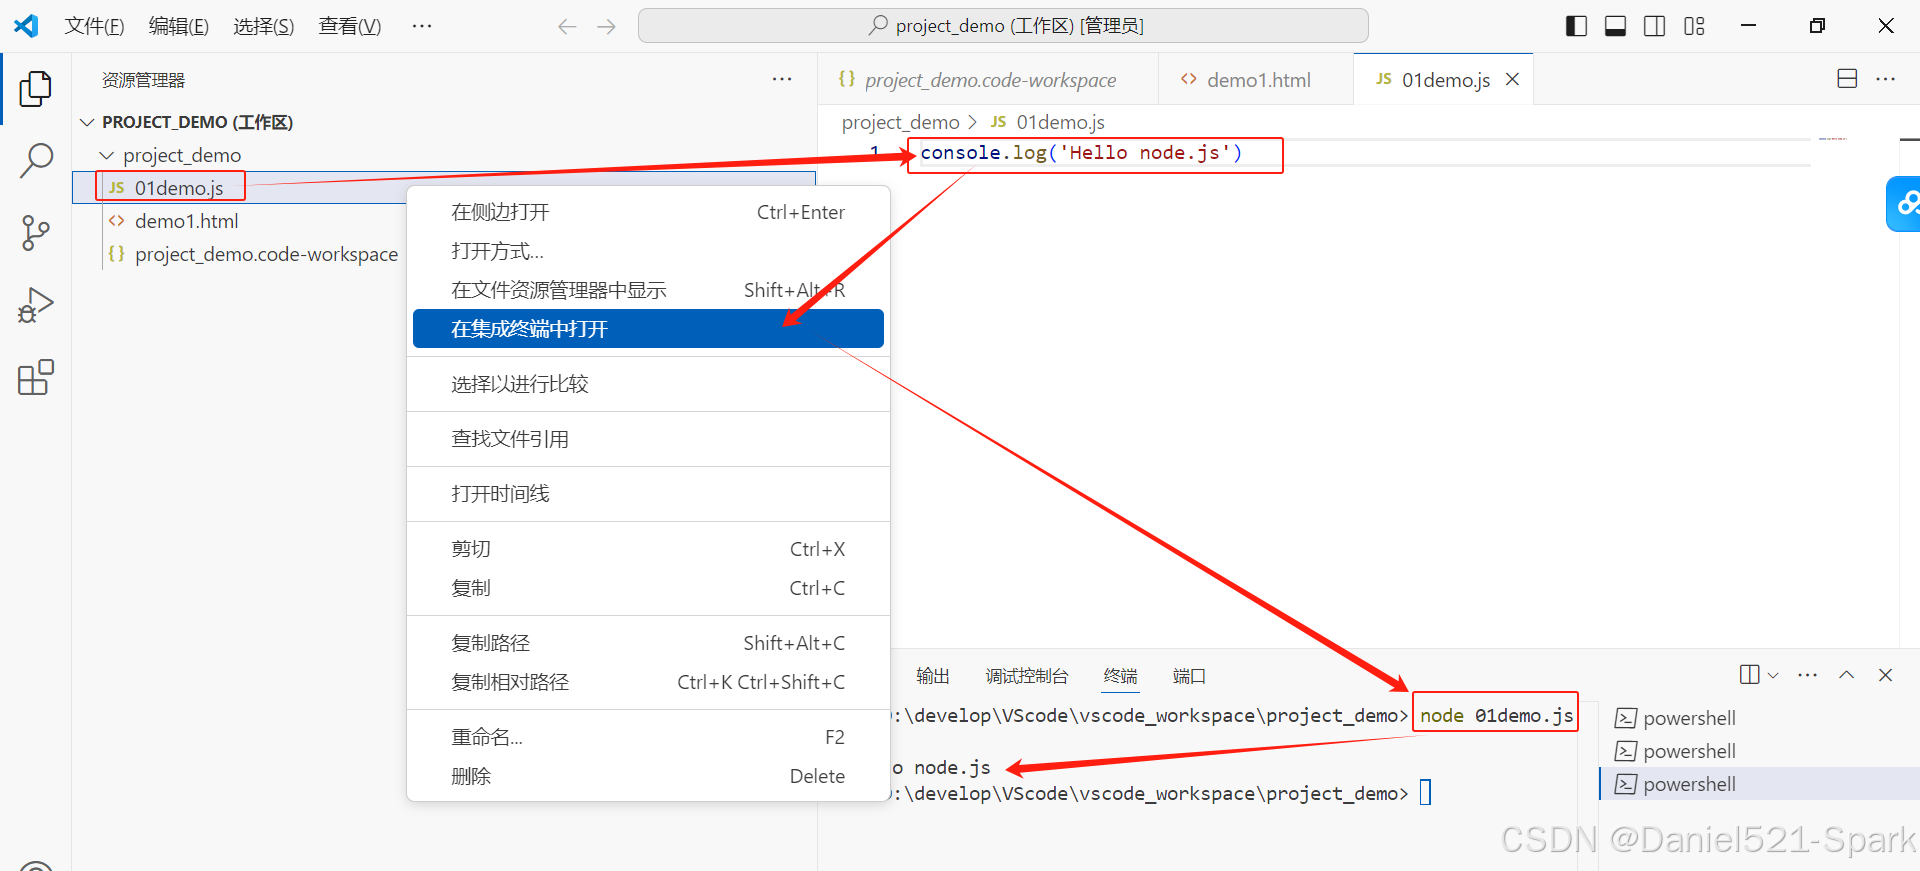This screenshot has width=1920, height=871.
Task: Open the 查看(V) menu
Action: [x=350, y=26]
